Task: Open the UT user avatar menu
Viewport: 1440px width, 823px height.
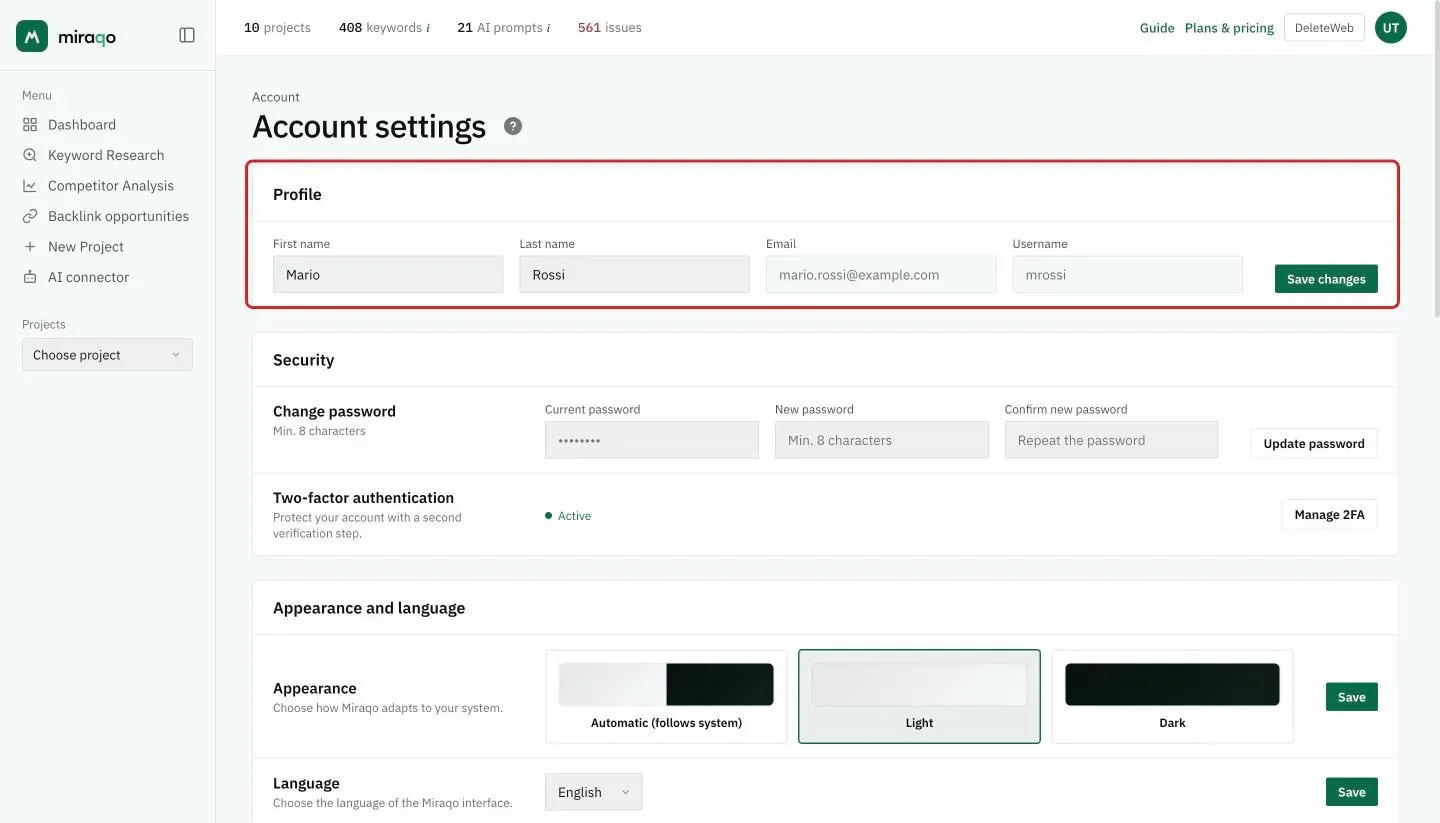Action: 1390,28
